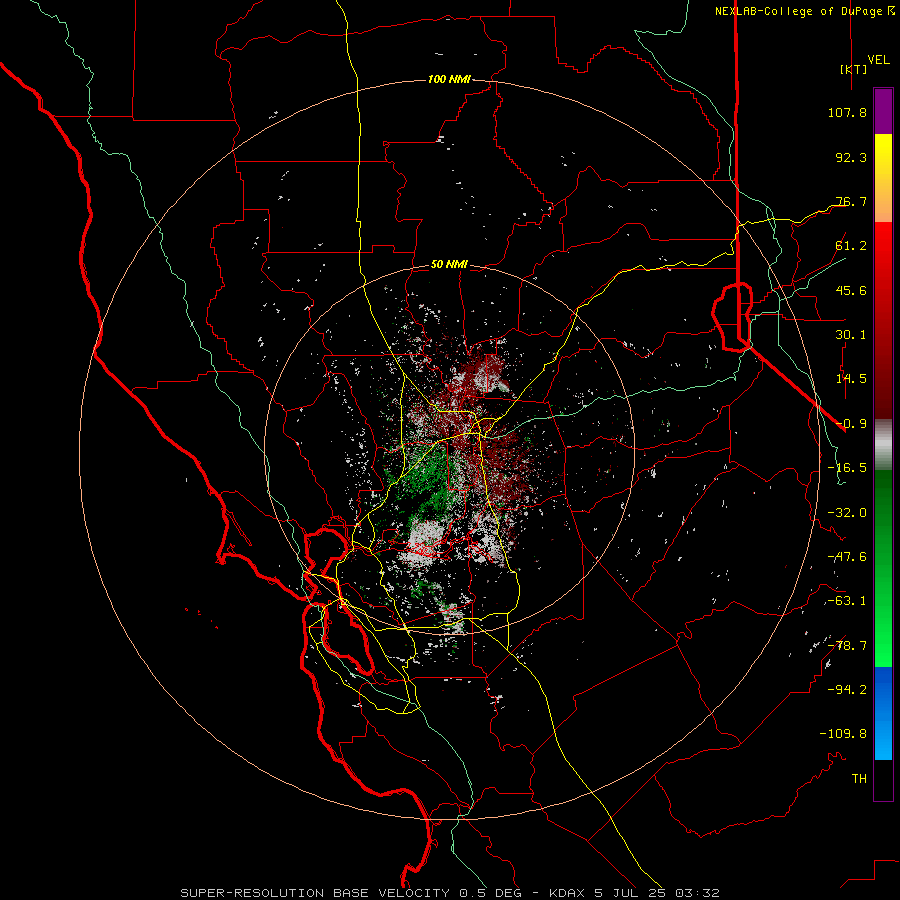Click the yellow-orange segment of velocity color bar

[883, 178]
